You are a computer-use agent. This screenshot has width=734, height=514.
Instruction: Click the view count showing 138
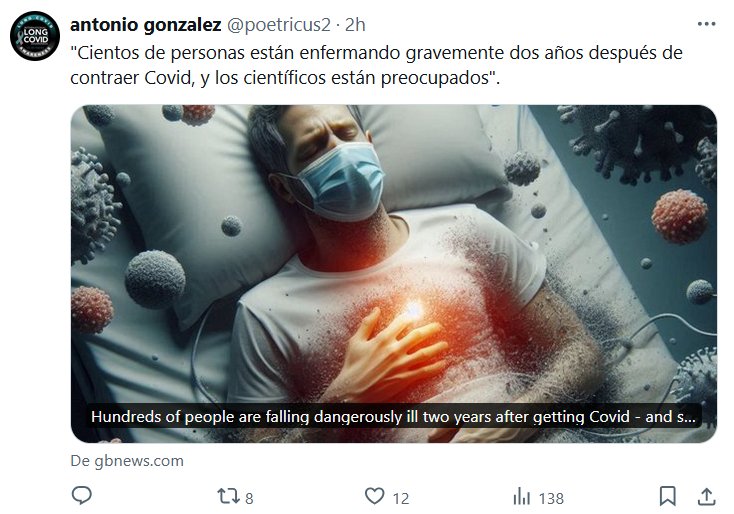[x=551, y=498]
